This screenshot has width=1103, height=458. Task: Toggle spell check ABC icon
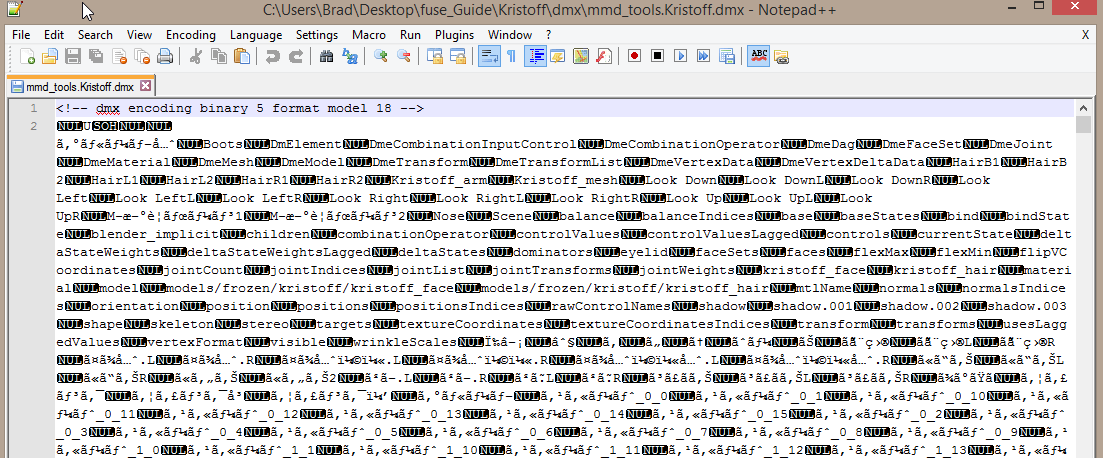tap(758, 56)
